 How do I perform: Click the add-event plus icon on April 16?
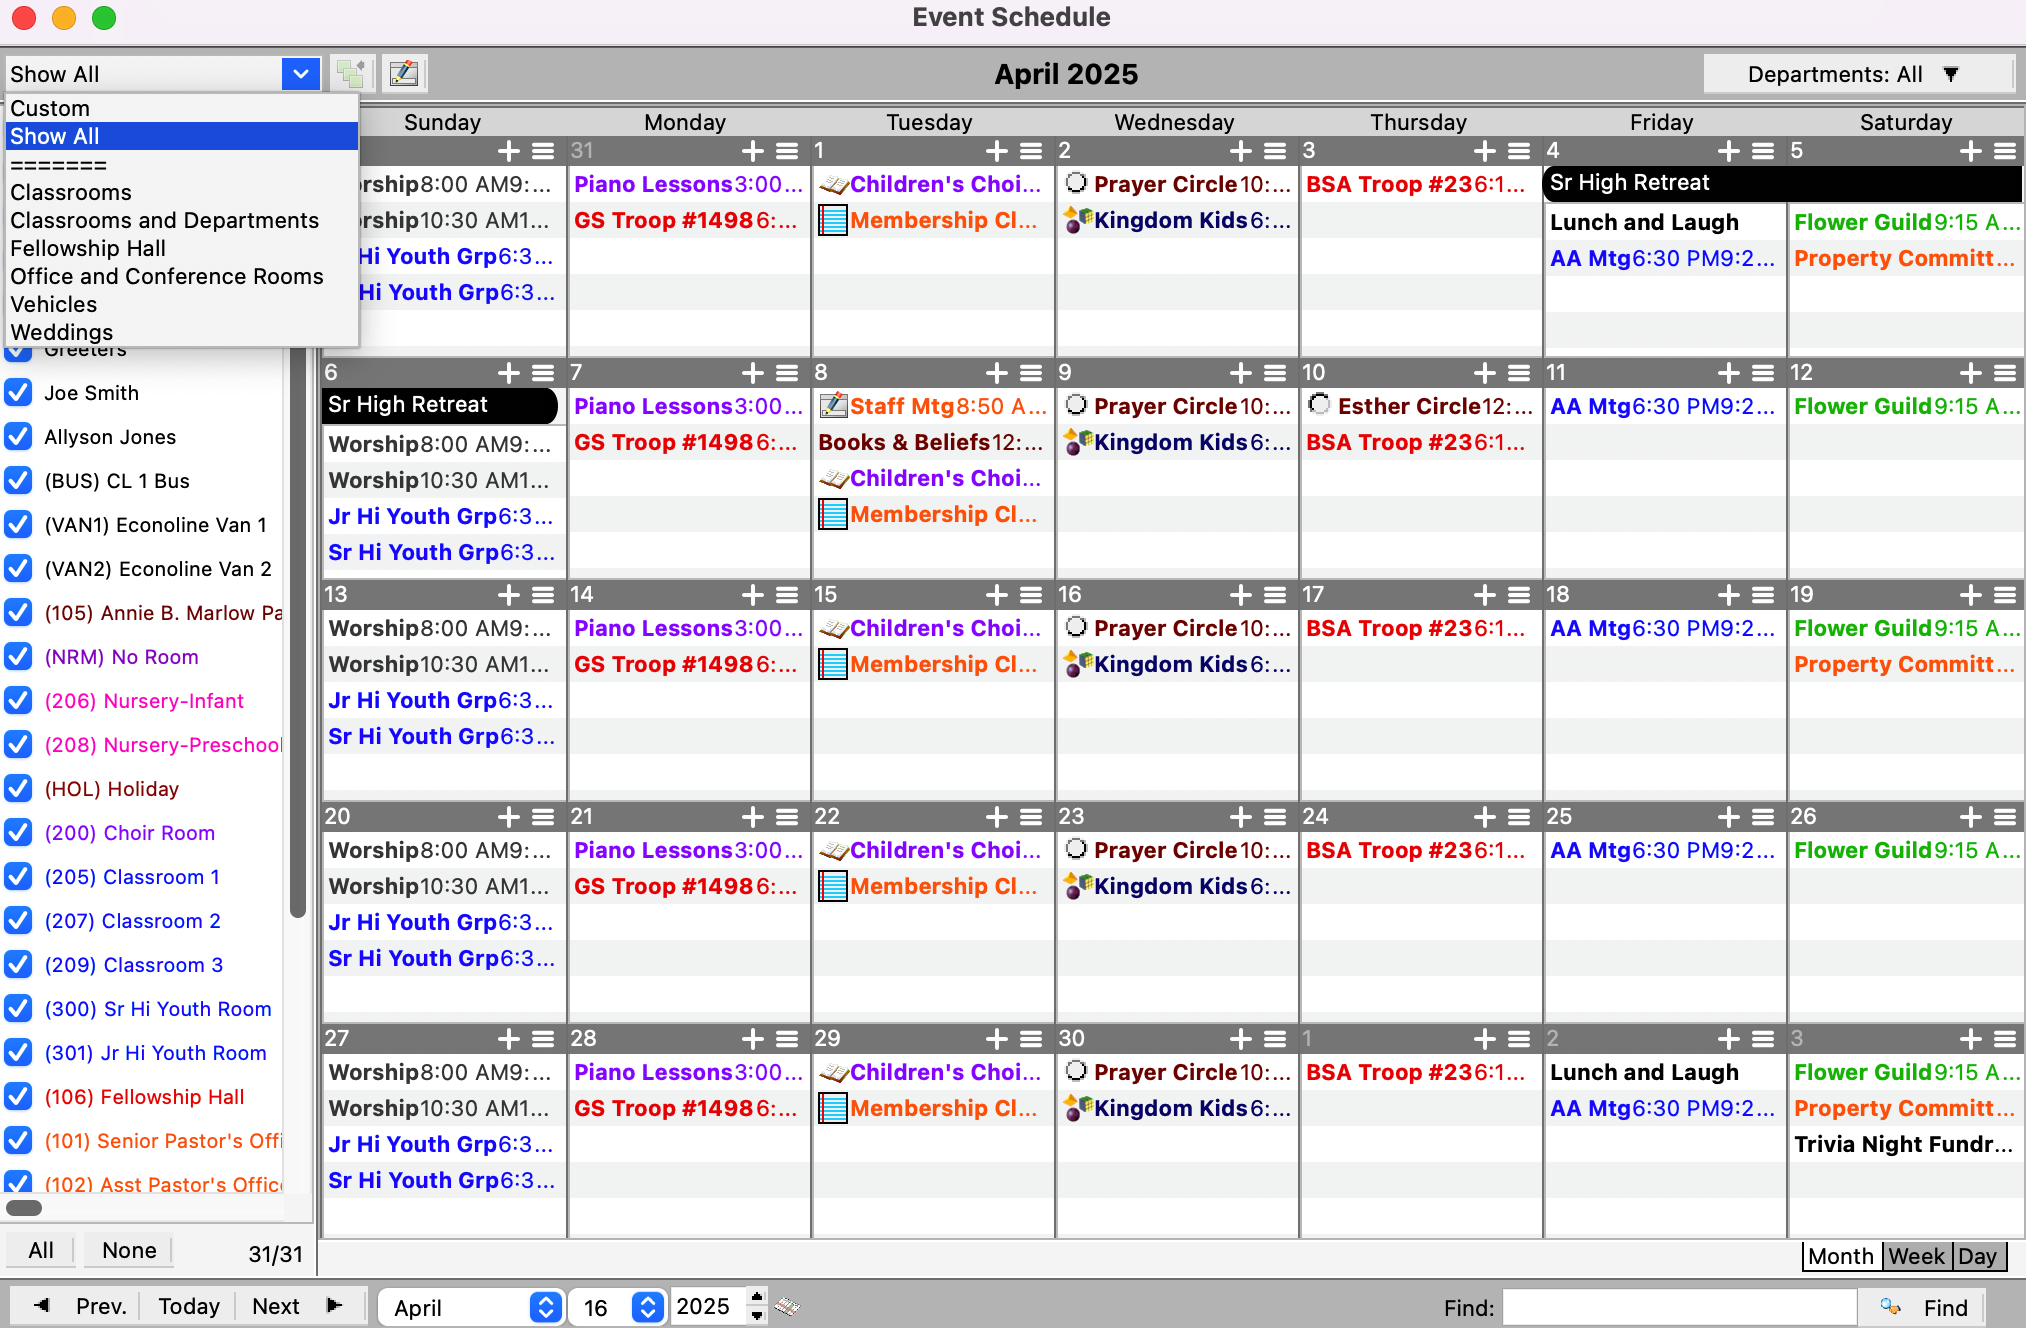pyautogui.click(x=1240, y=595)
